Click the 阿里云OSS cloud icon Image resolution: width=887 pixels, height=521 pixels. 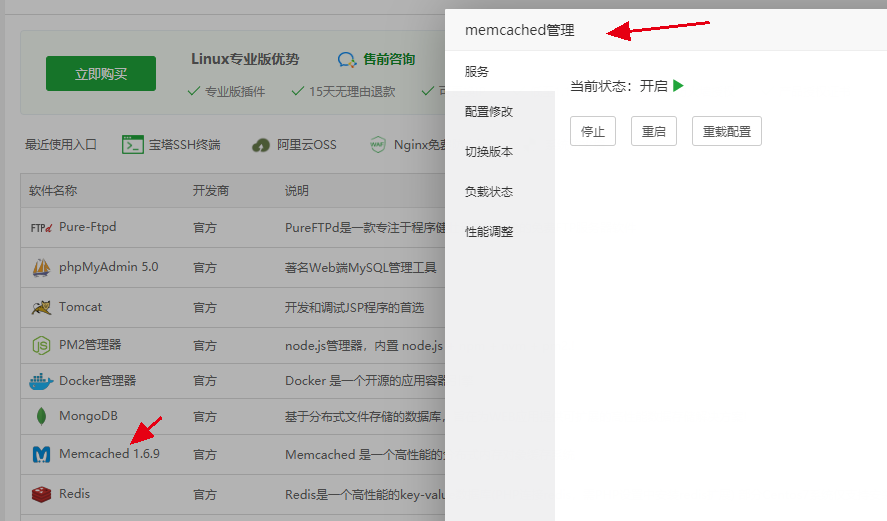[260, 145]
